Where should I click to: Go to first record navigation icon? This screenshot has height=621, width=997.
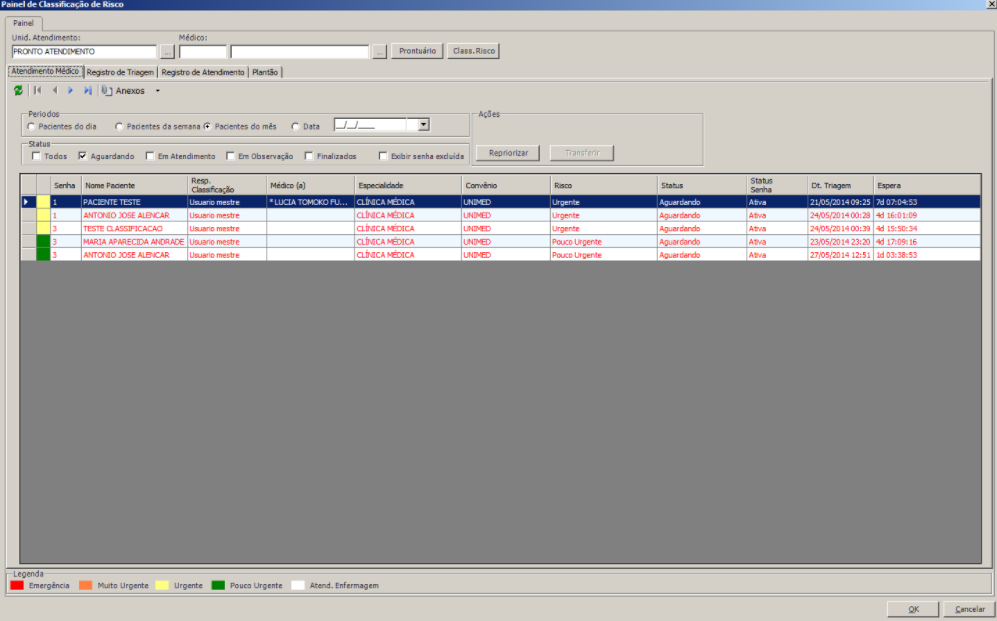point(38,91)
